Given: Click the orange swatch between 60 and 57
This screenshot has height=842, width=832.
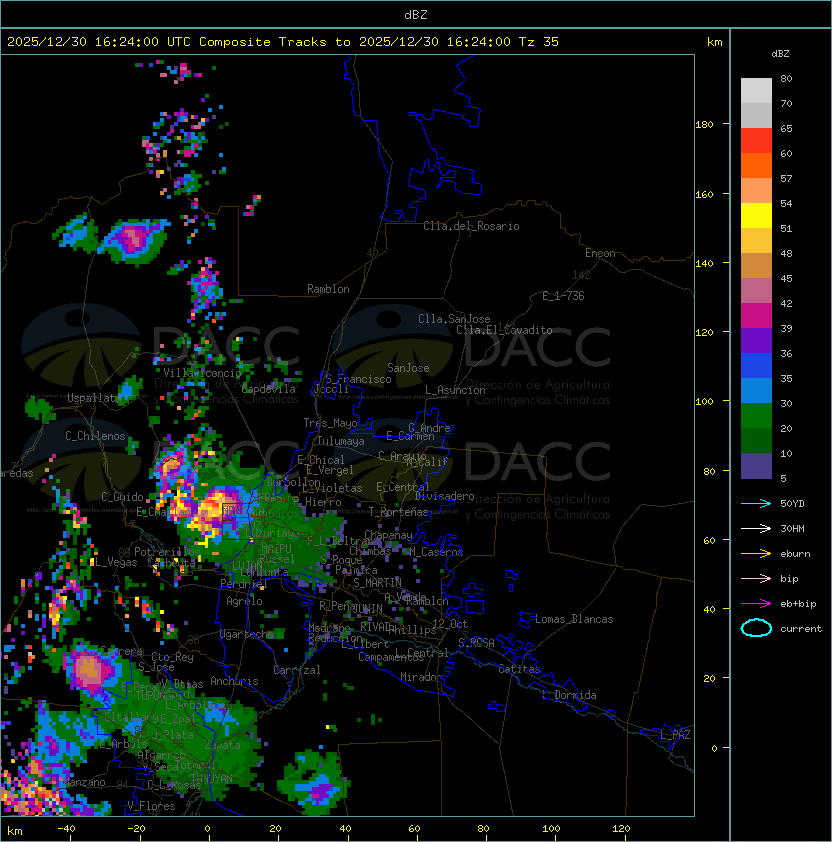Looking at the screenshot, I should click(756, 166).
